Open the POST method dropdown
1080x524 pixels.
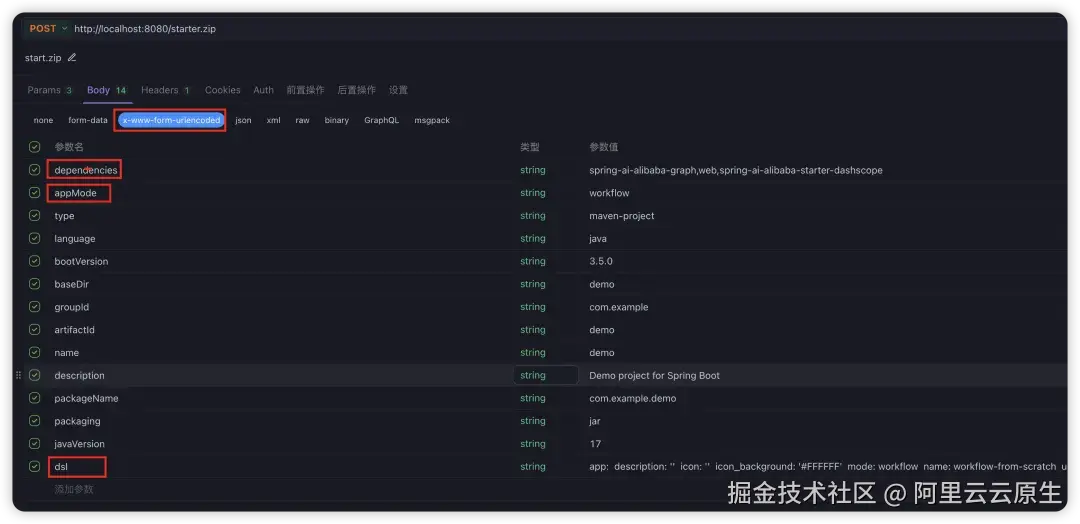[x=48, y=29]
